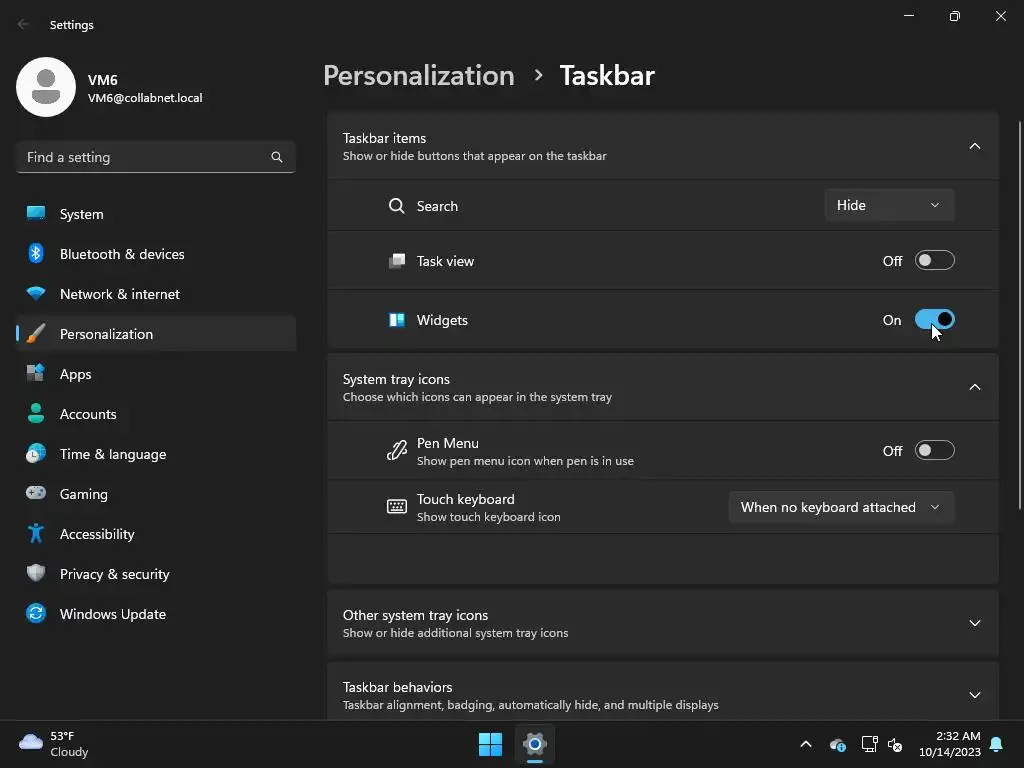Open the notification bell in system tray
The width and height of the screenshot is (1024, 768).
click(x=997, y=744)
